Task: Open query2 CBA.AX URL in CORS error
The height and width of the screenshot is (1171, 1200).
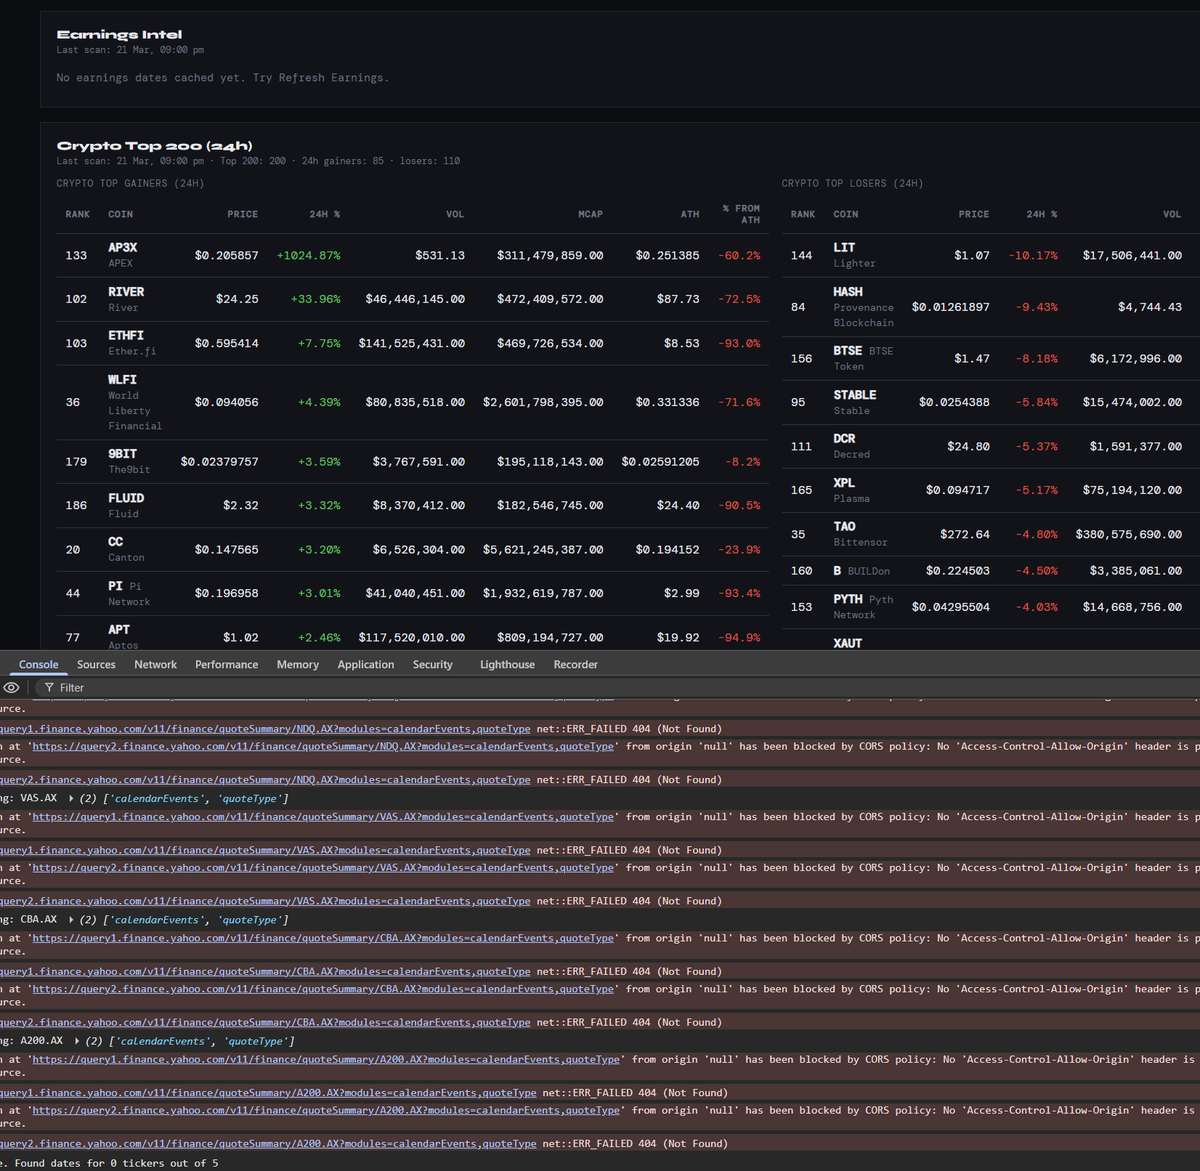Action: click(x=323, y=989)
